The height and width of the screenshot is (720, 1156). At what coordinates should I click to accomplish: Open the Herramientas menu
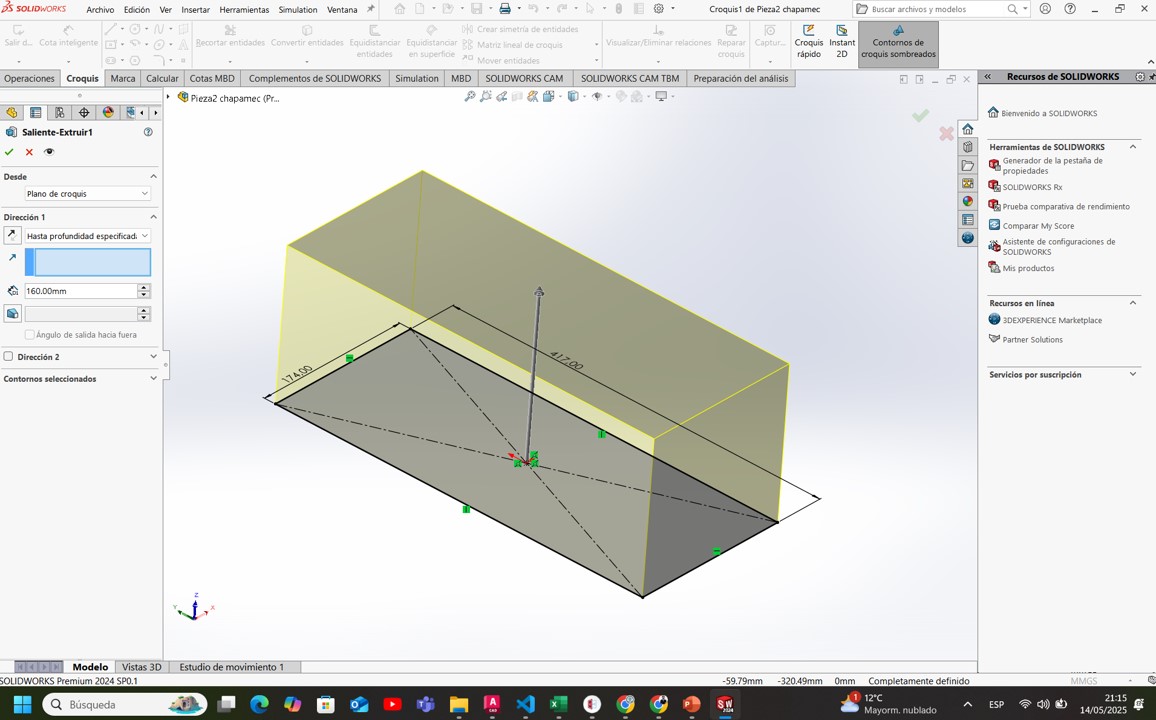coord(244,10)
